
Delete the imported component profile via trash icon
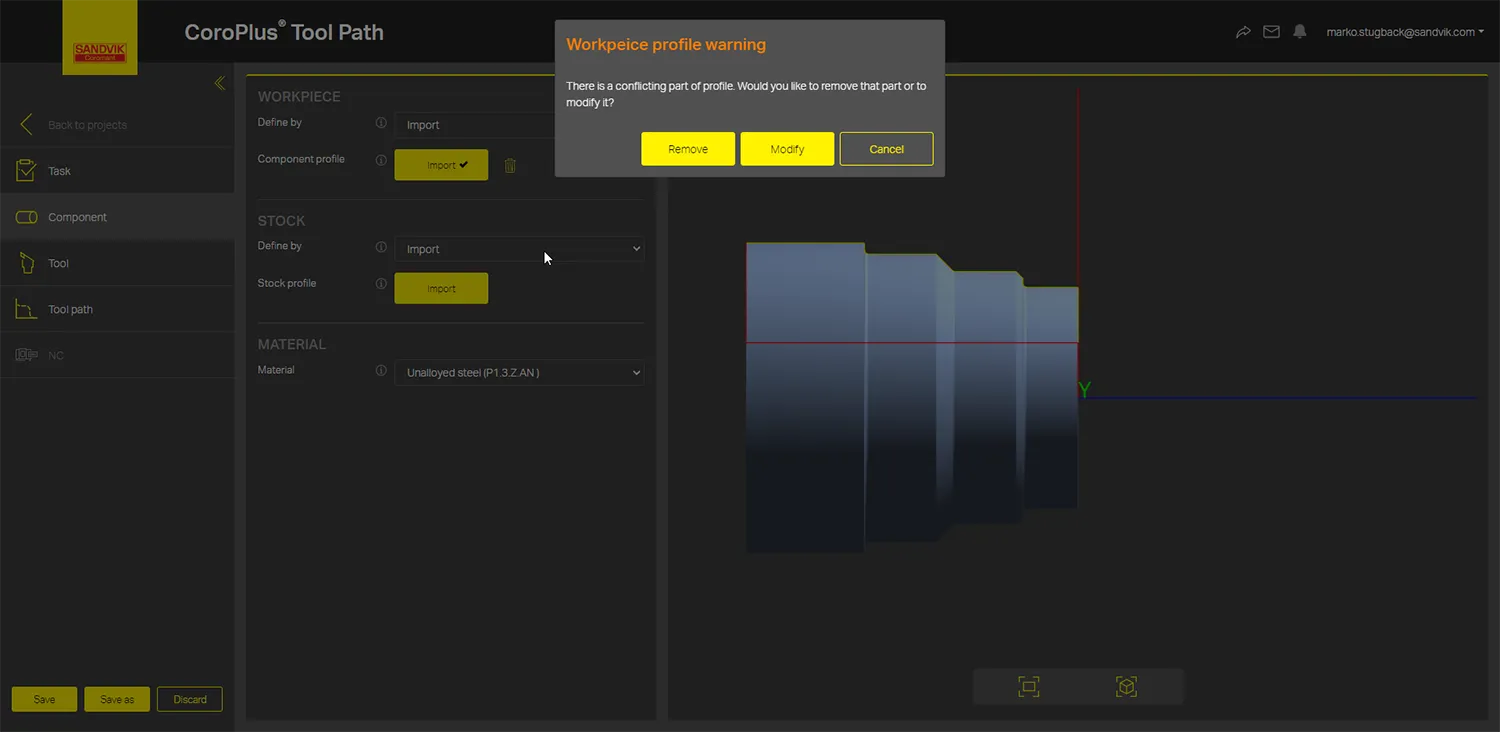[x=510, y=166]
